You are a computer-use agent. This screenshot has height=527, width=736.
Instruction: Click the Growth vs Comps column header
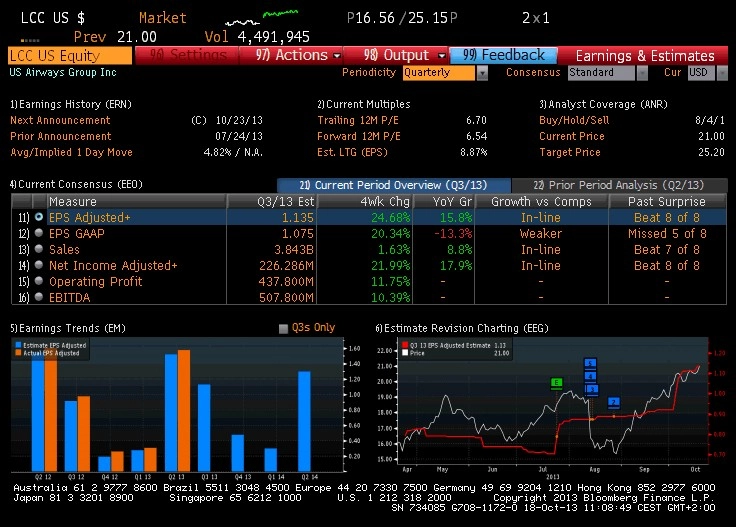(541, 201)
